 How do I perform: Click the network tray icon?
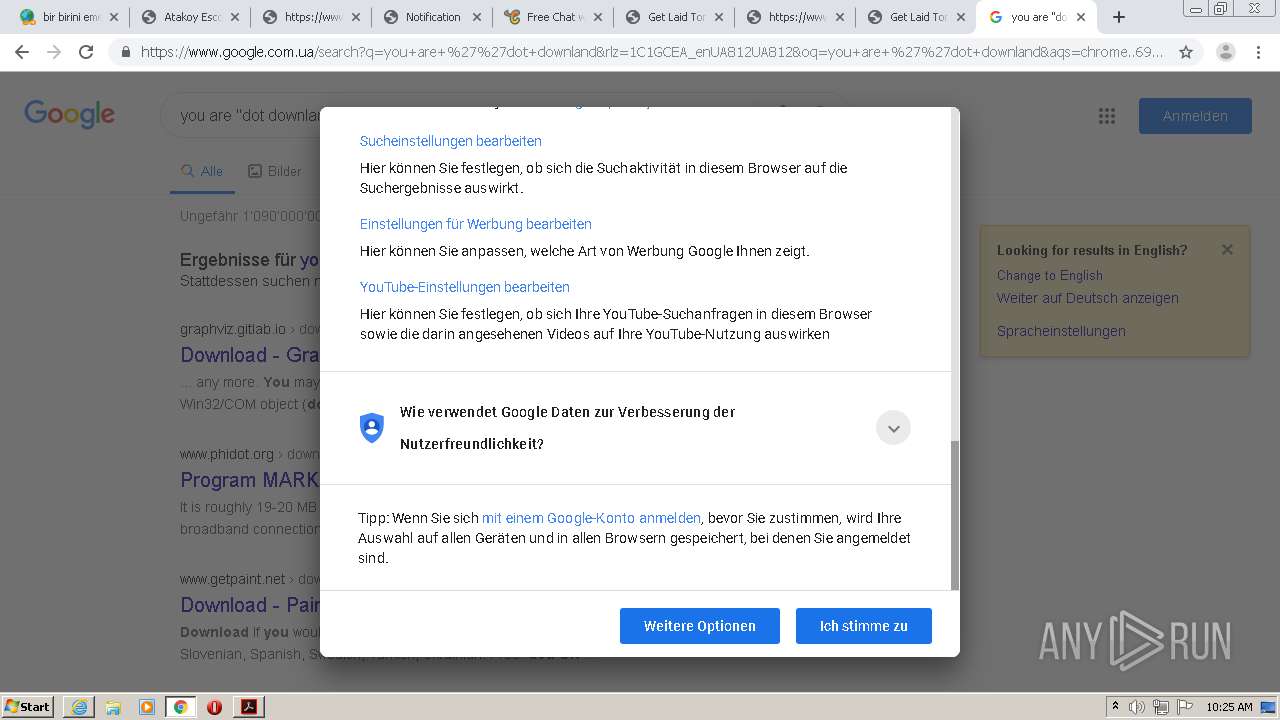click(1161, 707)
